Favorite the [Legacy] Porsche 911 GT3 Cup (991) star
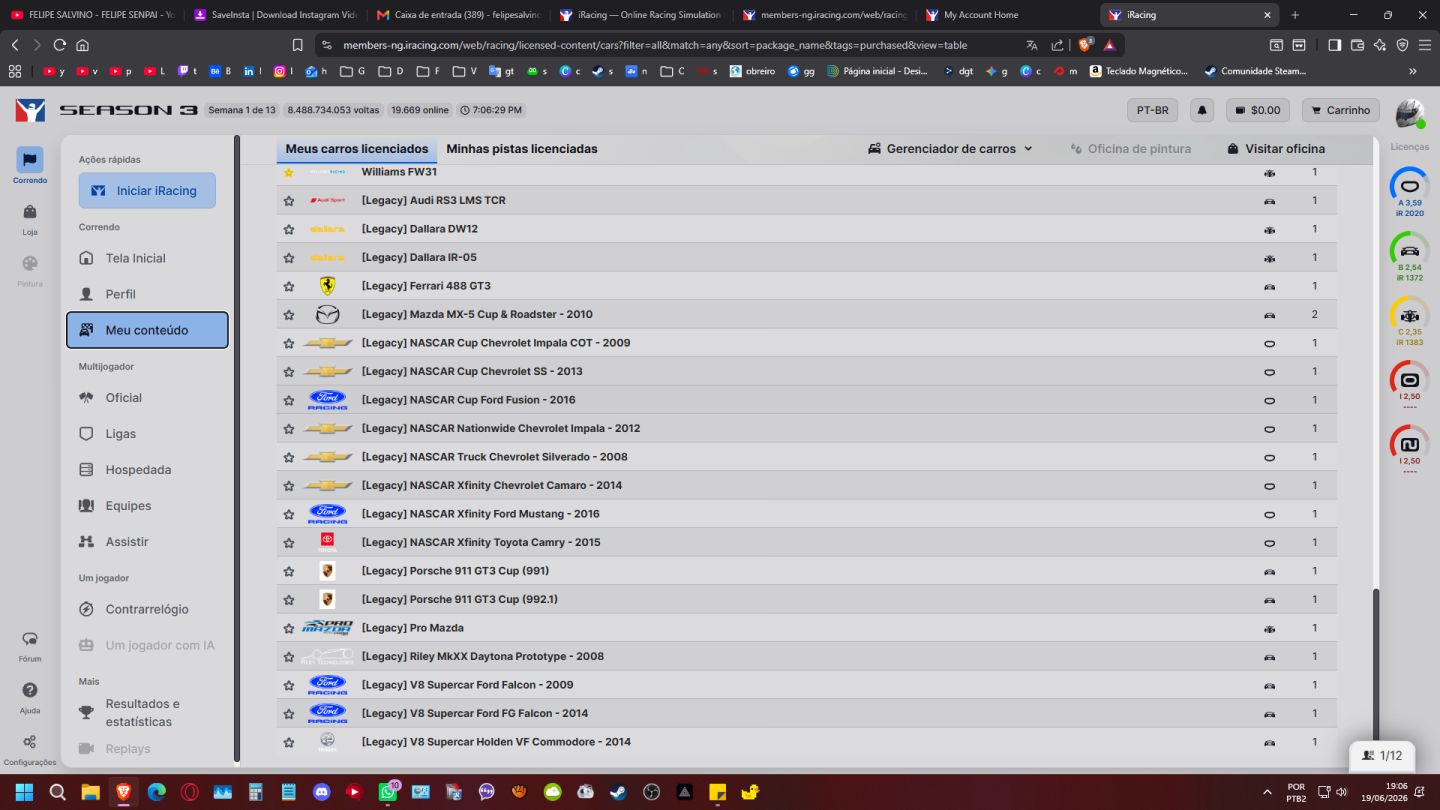The image size is (1440, 810). coord(289,571)
